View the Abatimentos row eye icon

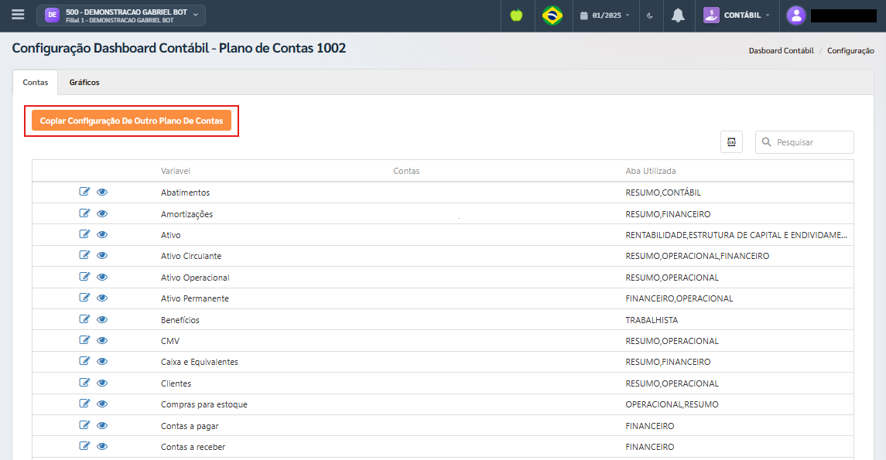(102, 192)
